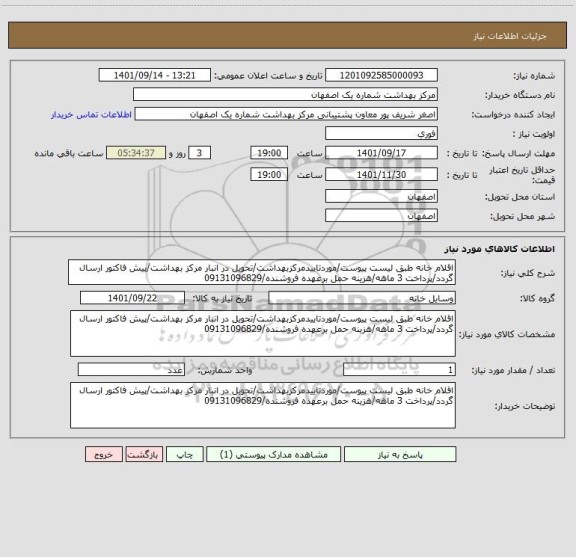This screenshot has height=557, width=576.
Task: Click the price validity date 1401/11/30
Action: click(x=381, y=175)
